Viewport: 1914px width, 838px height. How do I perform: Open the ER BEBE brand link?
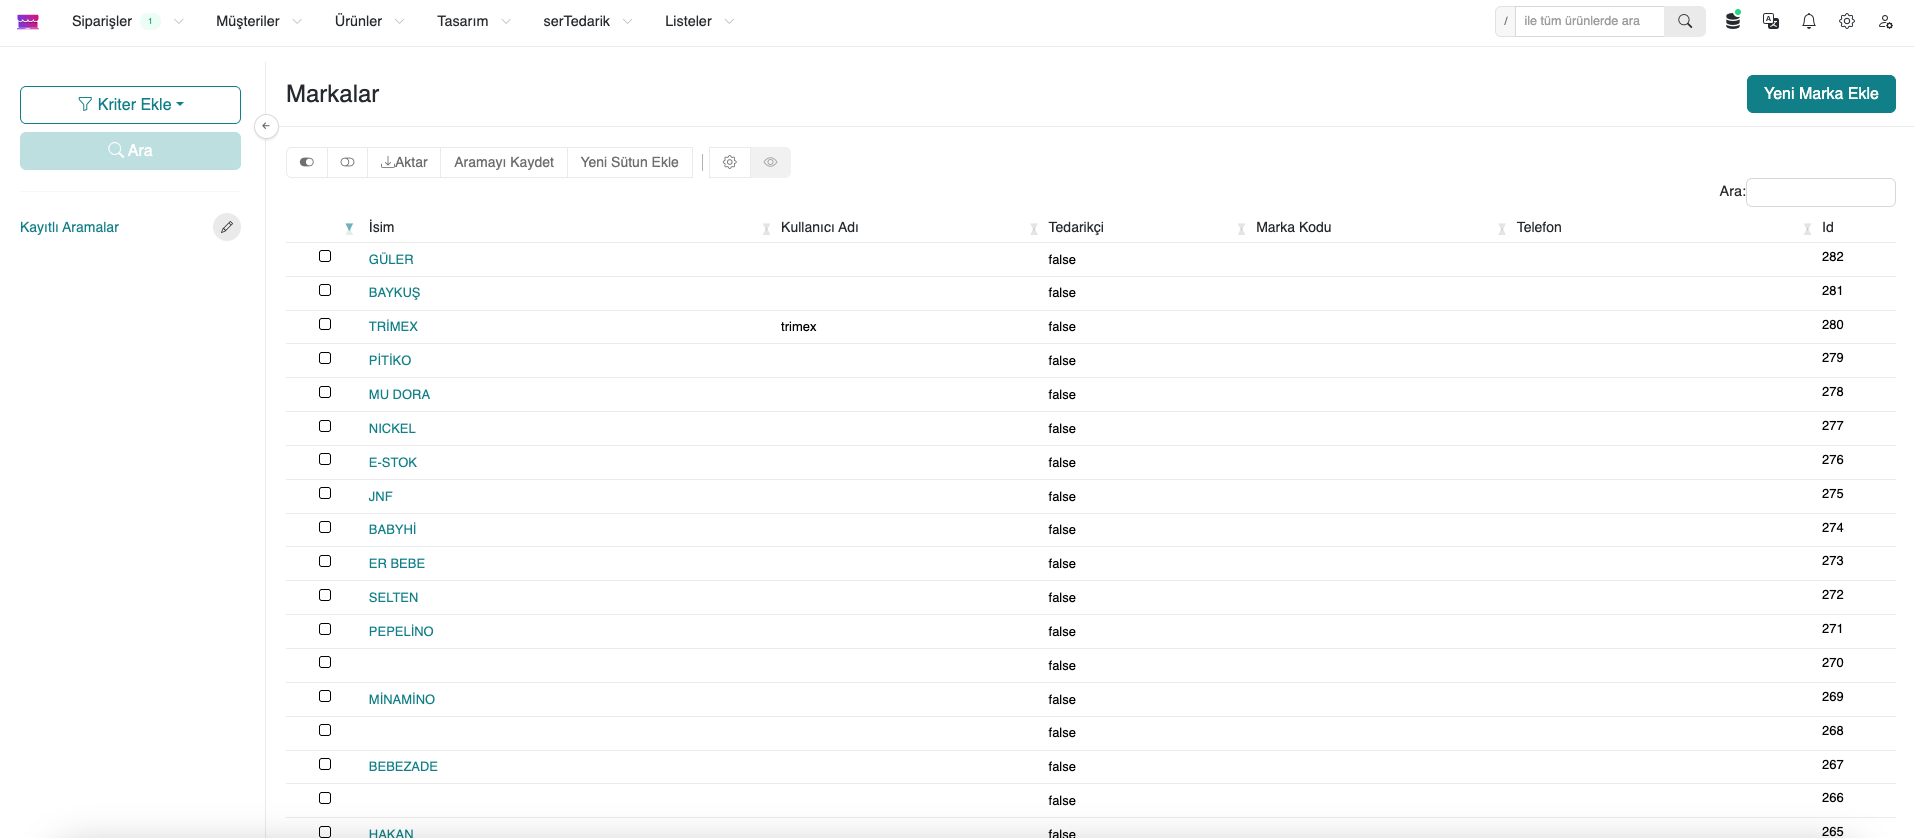pyautogui.click(x=397, y=563)
